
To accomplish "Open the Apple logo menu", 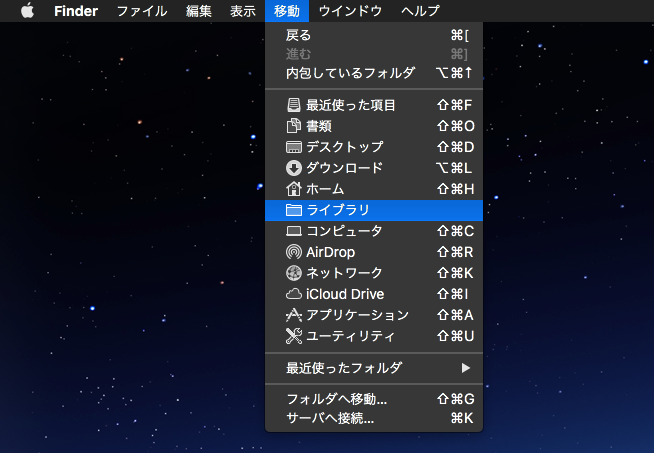I will tap(28, 10).
